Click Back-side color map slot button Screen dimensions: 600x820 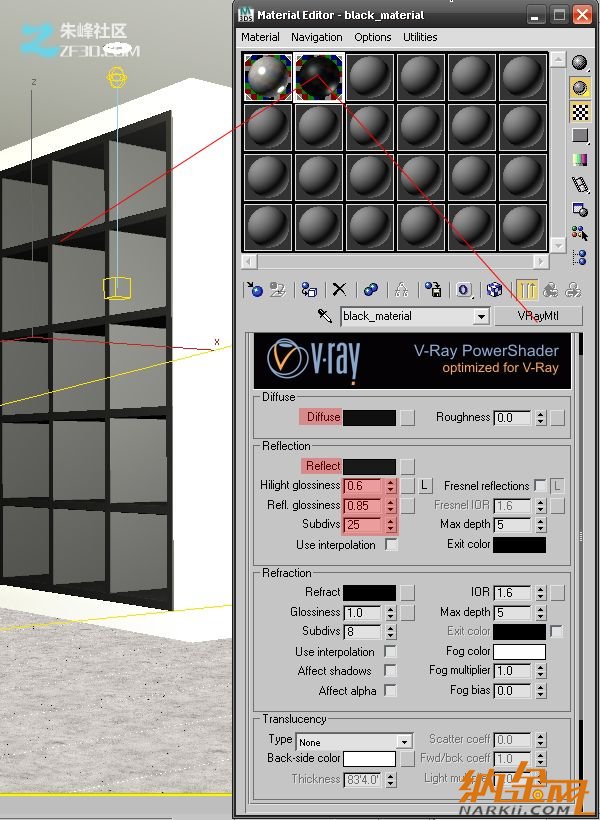point(407,759)
